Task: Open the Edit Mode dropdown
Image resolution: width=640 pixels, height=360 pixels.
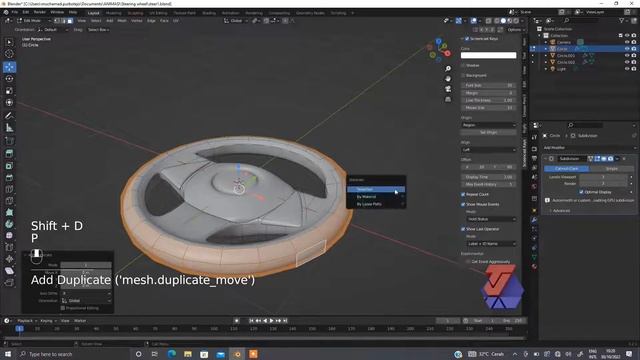Action: [x=34, y=20]
